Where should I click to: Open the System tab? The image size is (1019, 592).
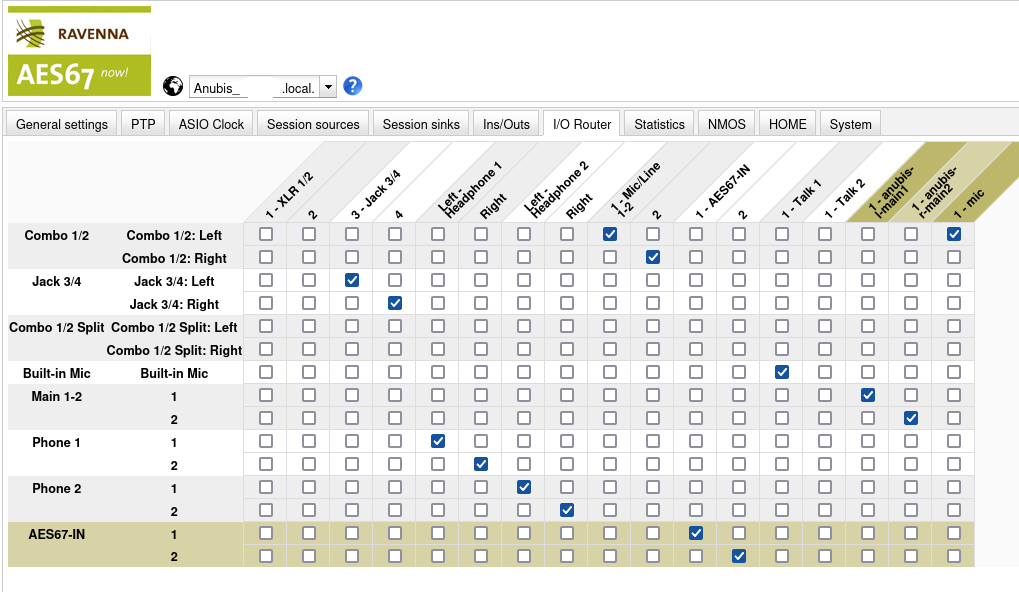(x=850, y=124)
